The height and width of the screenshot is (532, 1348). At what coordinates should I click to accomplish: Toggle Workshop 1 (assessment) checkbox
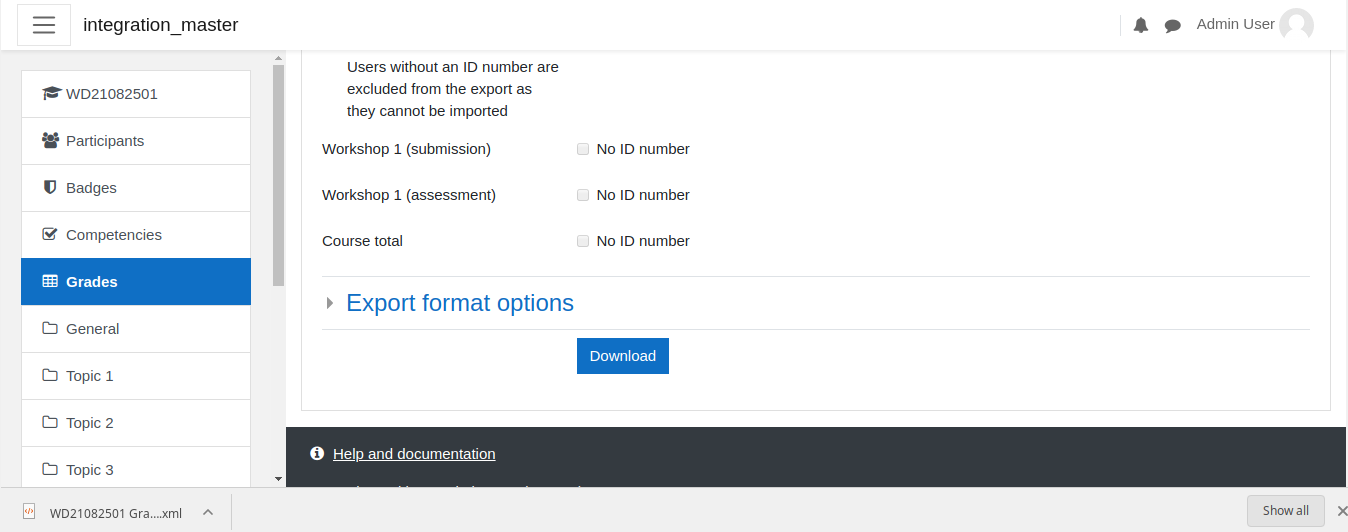pyautogui.click(x=583, y=195)
